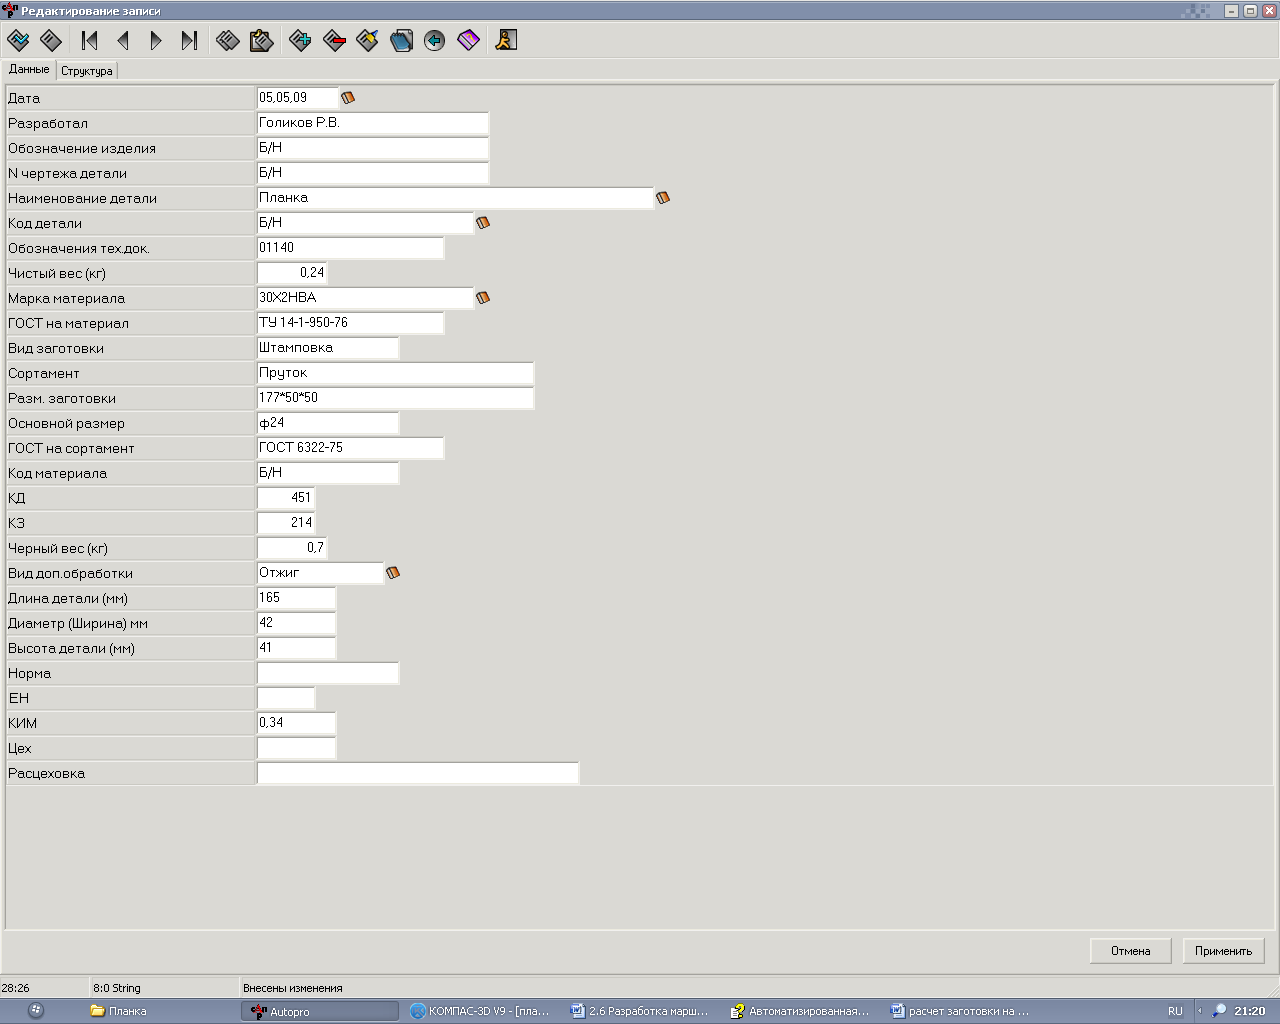Open the lookup book next to Дата
Viewport: 1280px width, 1024px height.
pos(348,98)
